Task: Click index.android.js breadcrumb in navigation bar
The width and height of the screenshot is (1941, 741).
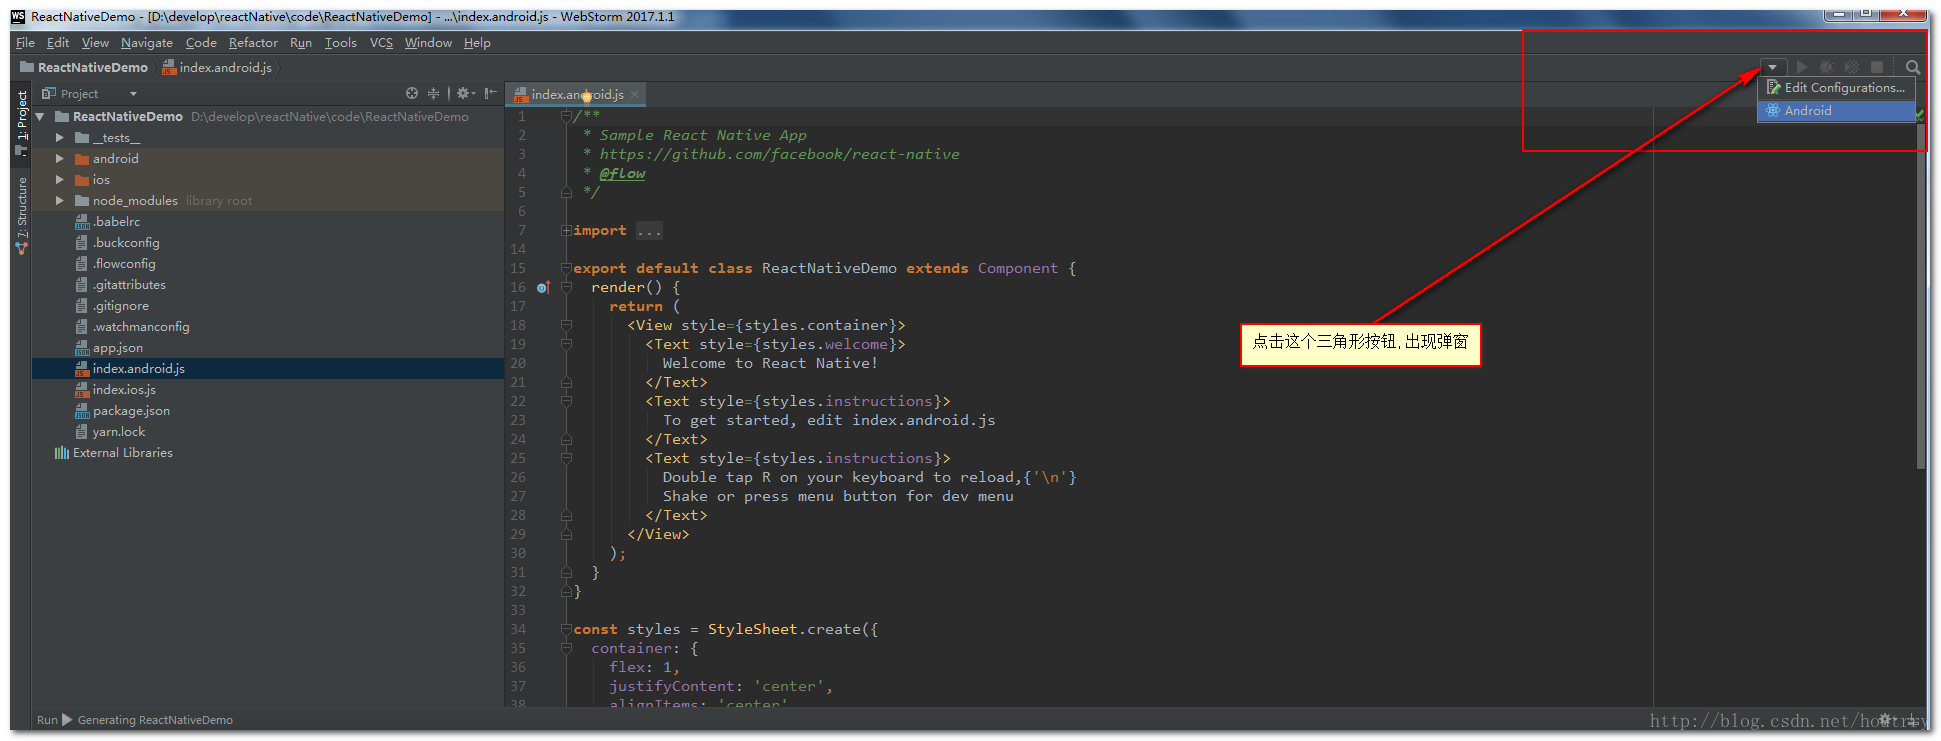Action: click(217, 67)
